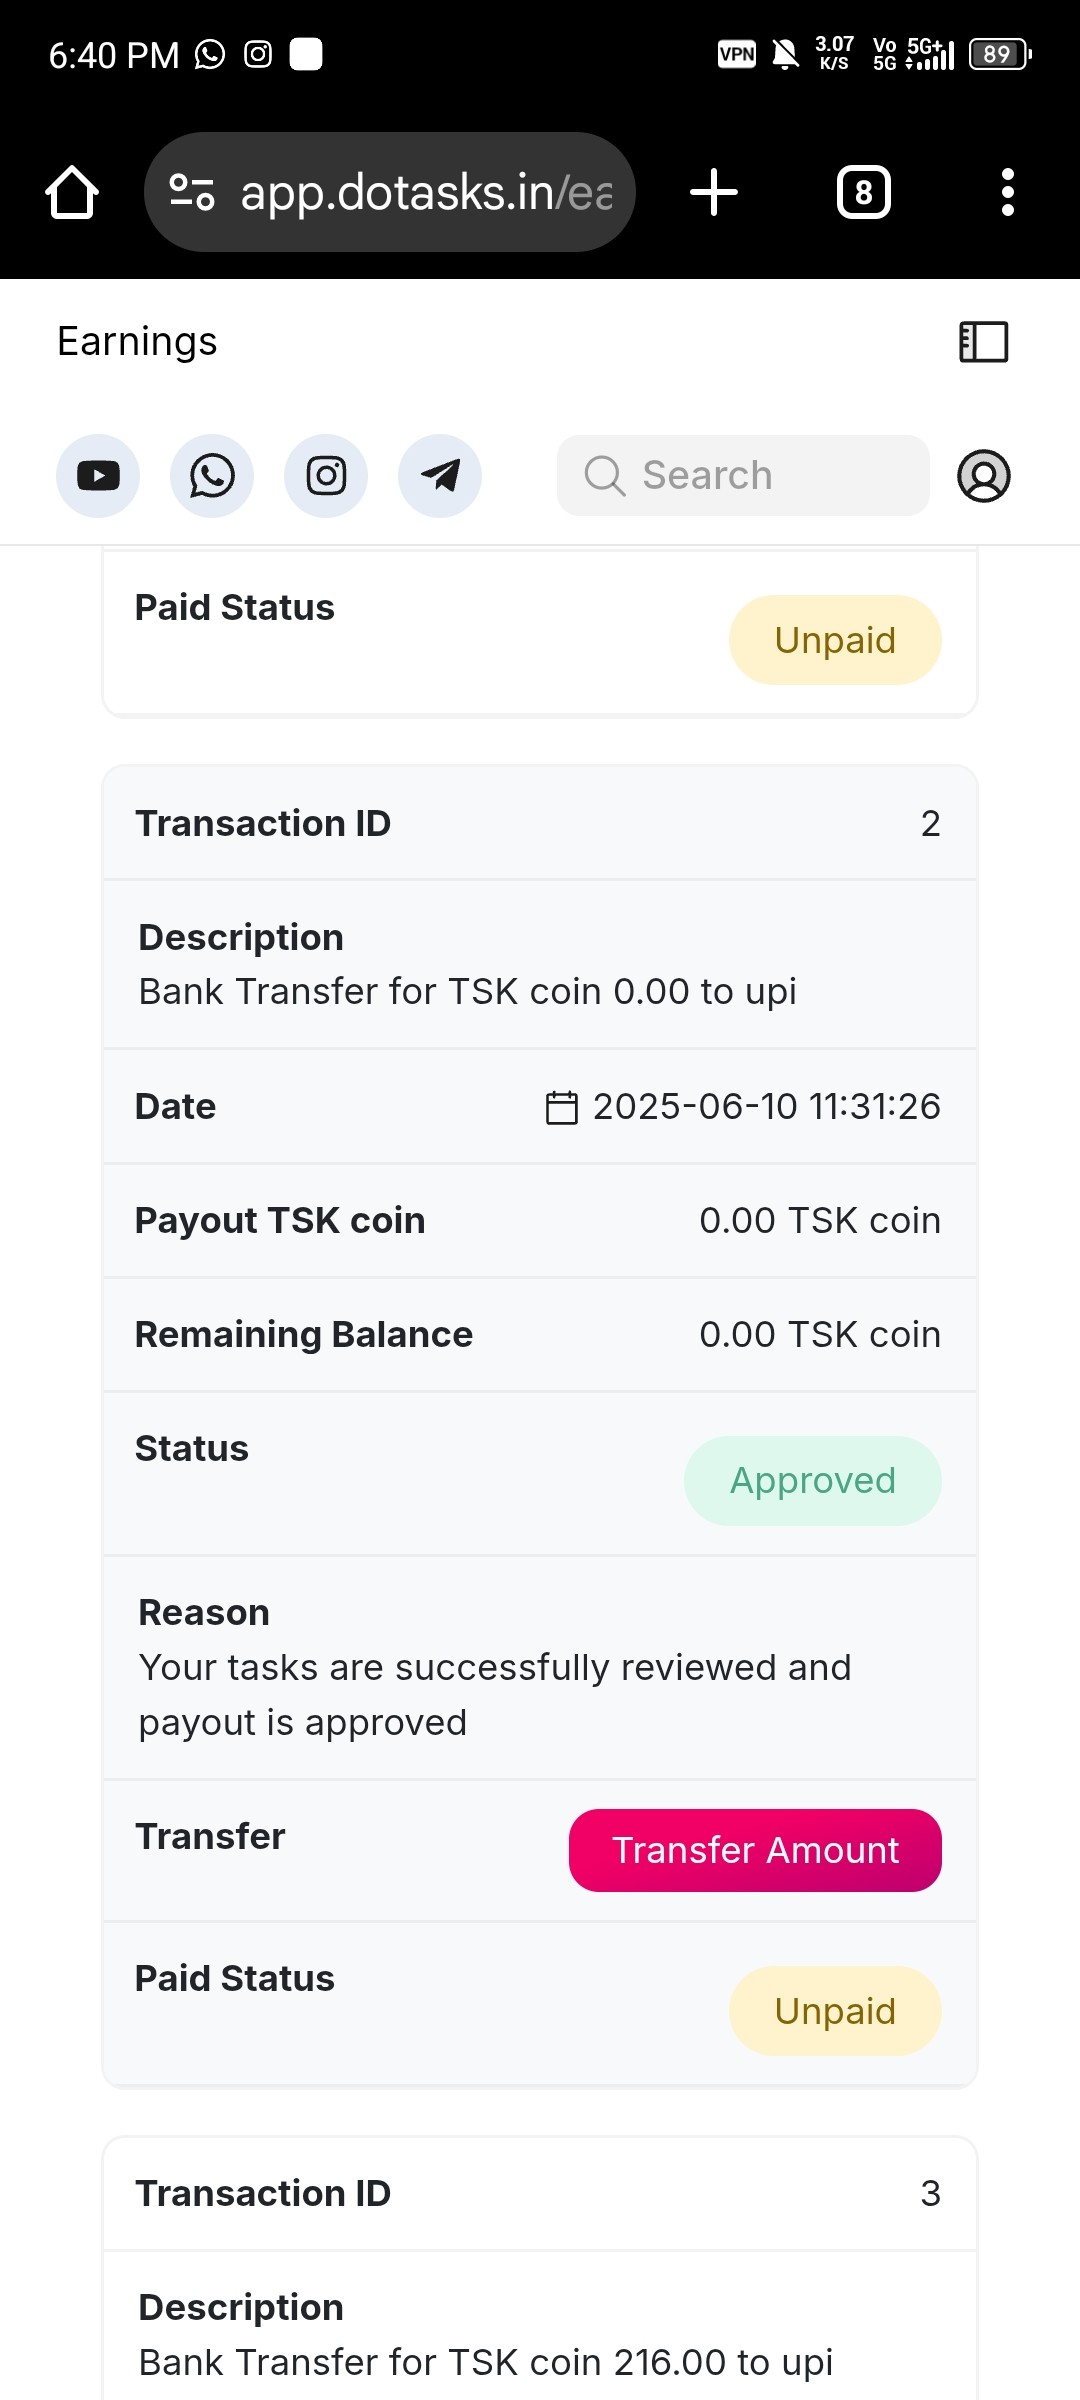Screen dimensions: 1080x2400
Task: Open the WhatsApp social link
Action: (212, 476)
